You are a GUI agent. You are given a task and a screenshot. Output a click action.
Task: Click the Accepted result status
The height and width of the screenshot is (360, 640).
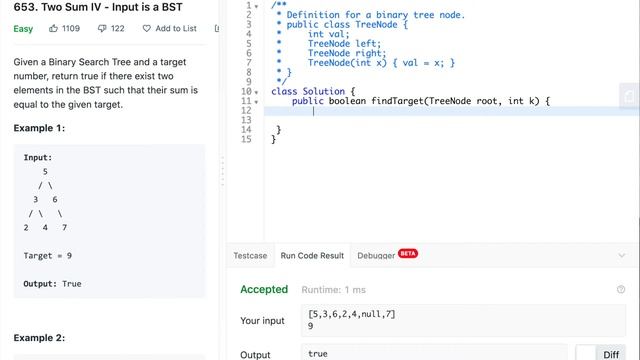pyautogui.click(x=264, y=289)
